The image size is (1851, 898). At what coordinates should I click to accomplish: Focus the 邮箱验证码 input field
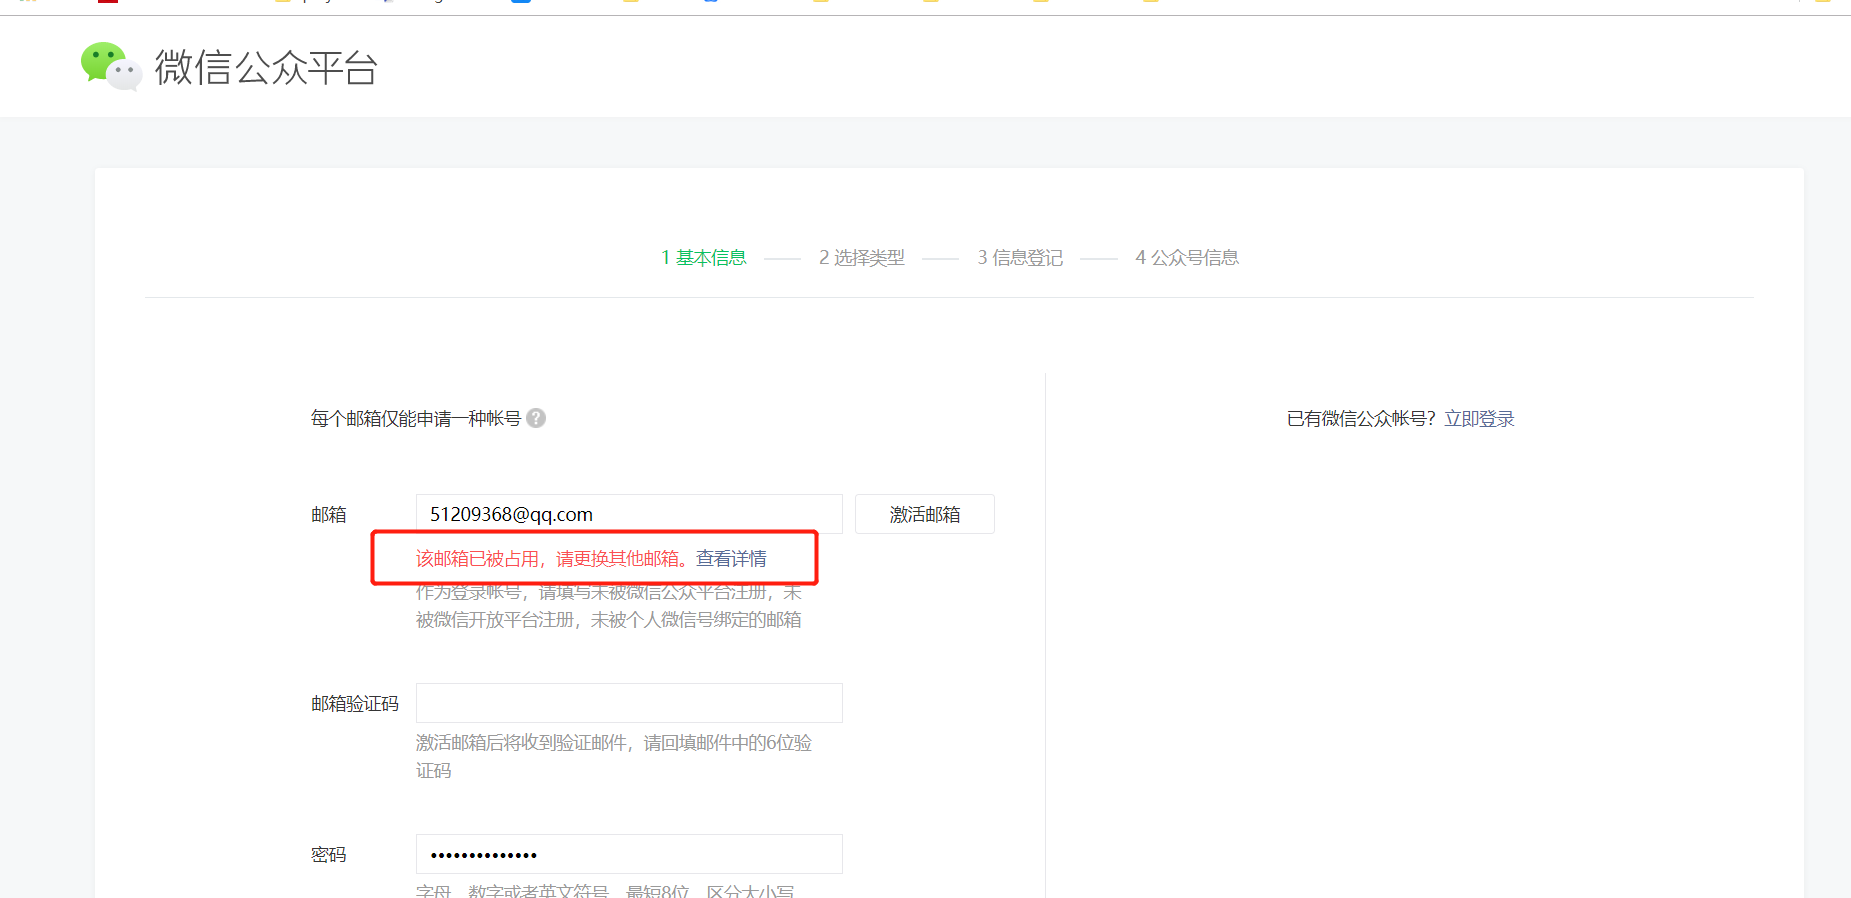(x=629, y=703)
